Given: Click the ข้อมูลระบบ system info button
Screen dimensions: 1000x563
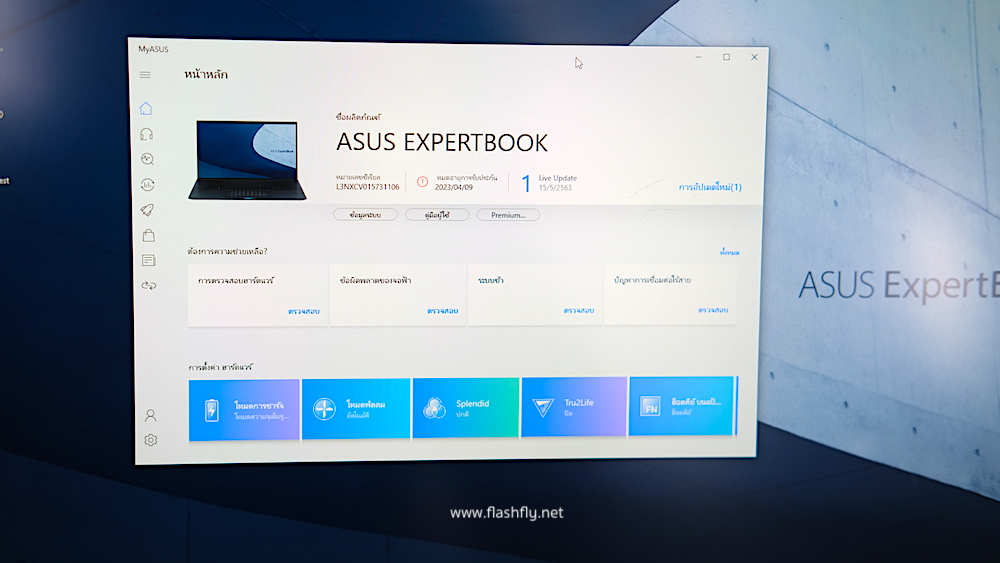Looking at the screenshot, I should click(x=365, y=215).
